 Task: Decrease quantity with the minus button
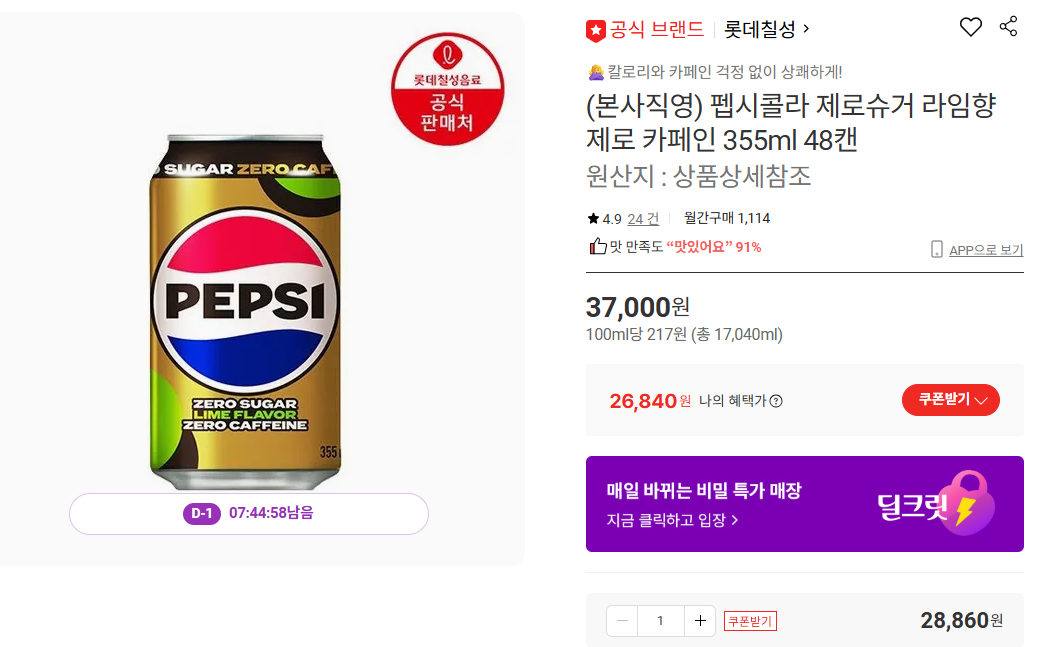[x=622, y=621]
